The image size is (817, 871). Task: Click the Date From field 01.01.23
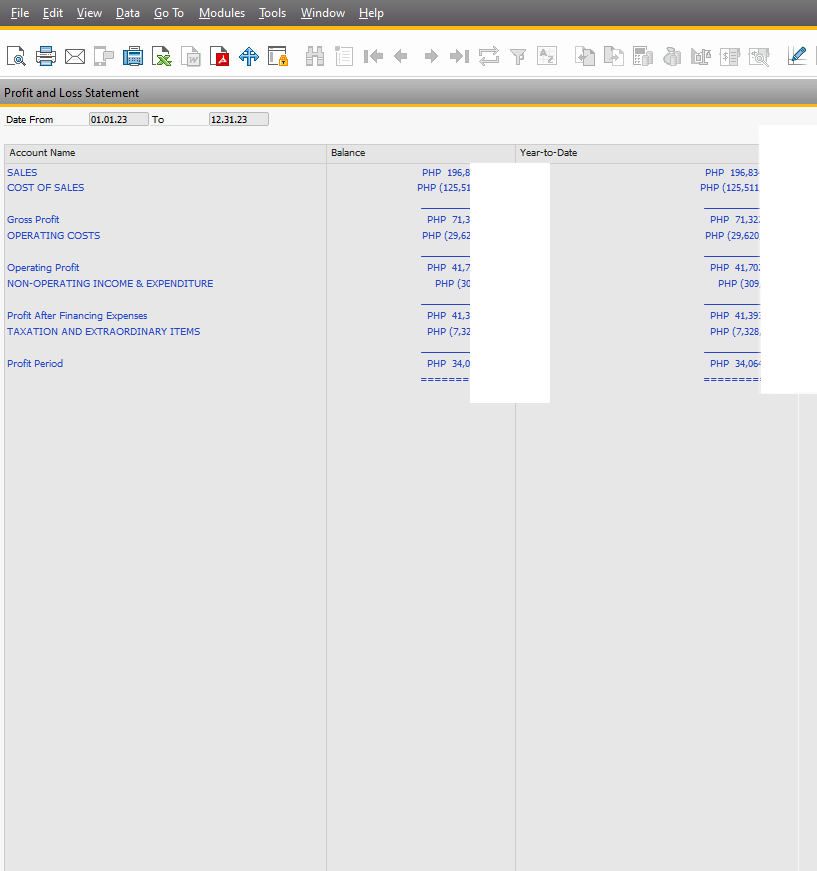click(119, 119)
